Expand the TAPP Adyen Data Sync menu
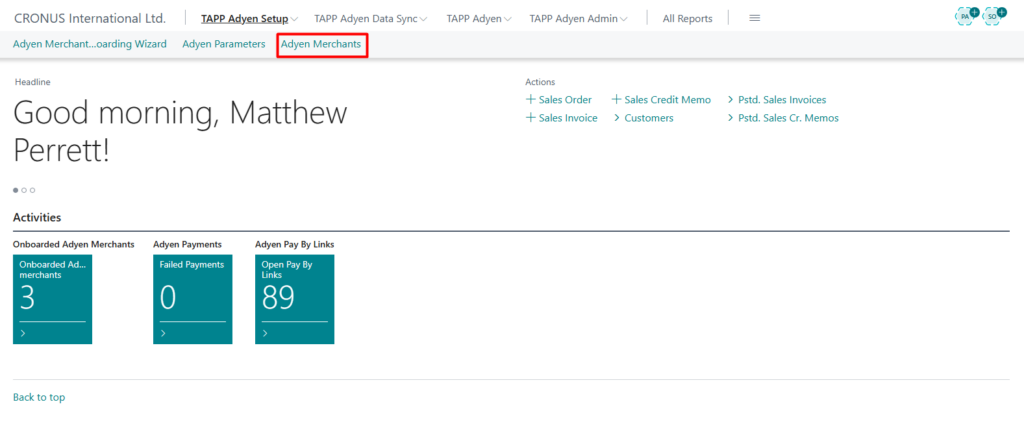This screenshot has width=1024, height=426. (x=370, y=18)
